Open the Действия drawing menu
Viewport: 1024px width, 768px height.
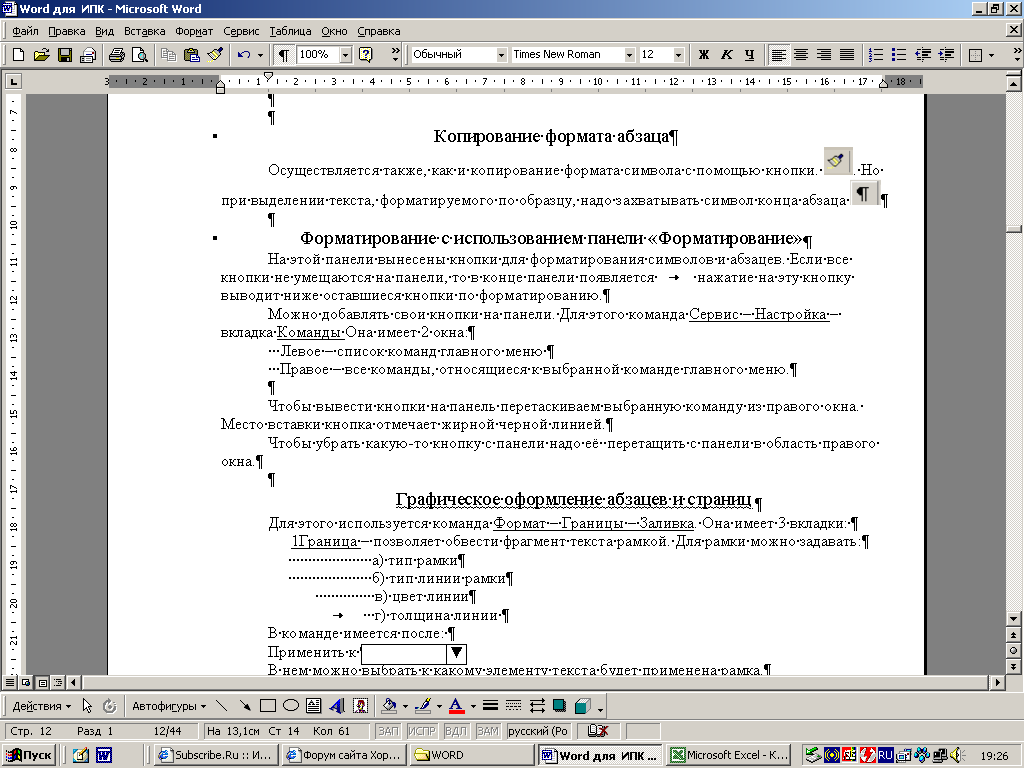42,706
